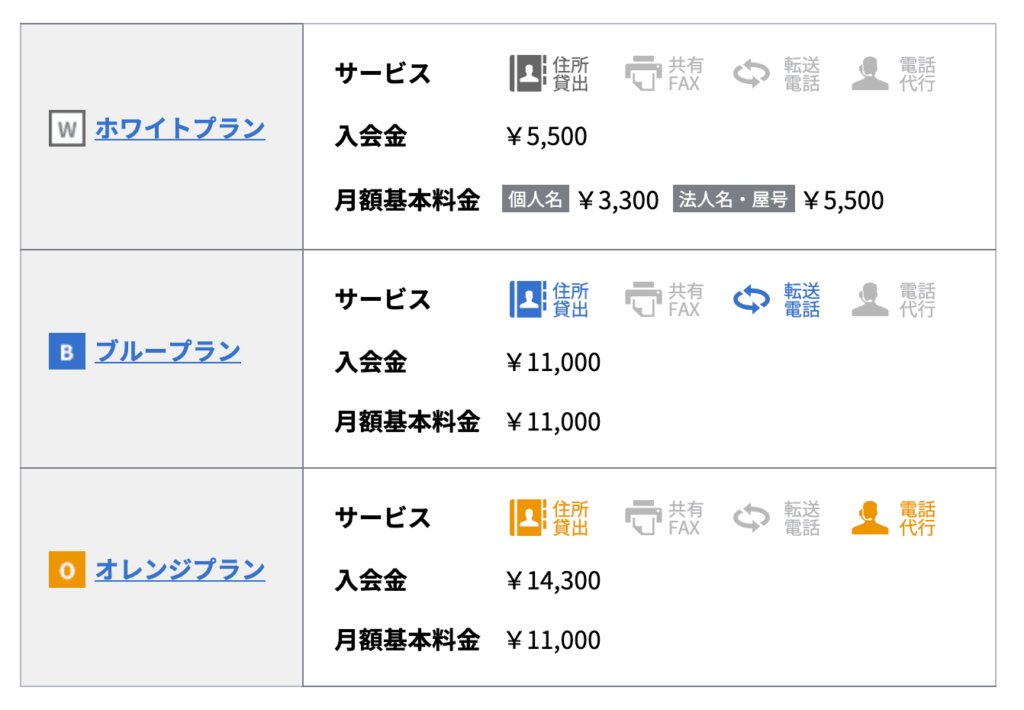The width and height of the screenshot is (1024, 710).
Task: Click the blue B plan badge icon
Action: [67, 351]
